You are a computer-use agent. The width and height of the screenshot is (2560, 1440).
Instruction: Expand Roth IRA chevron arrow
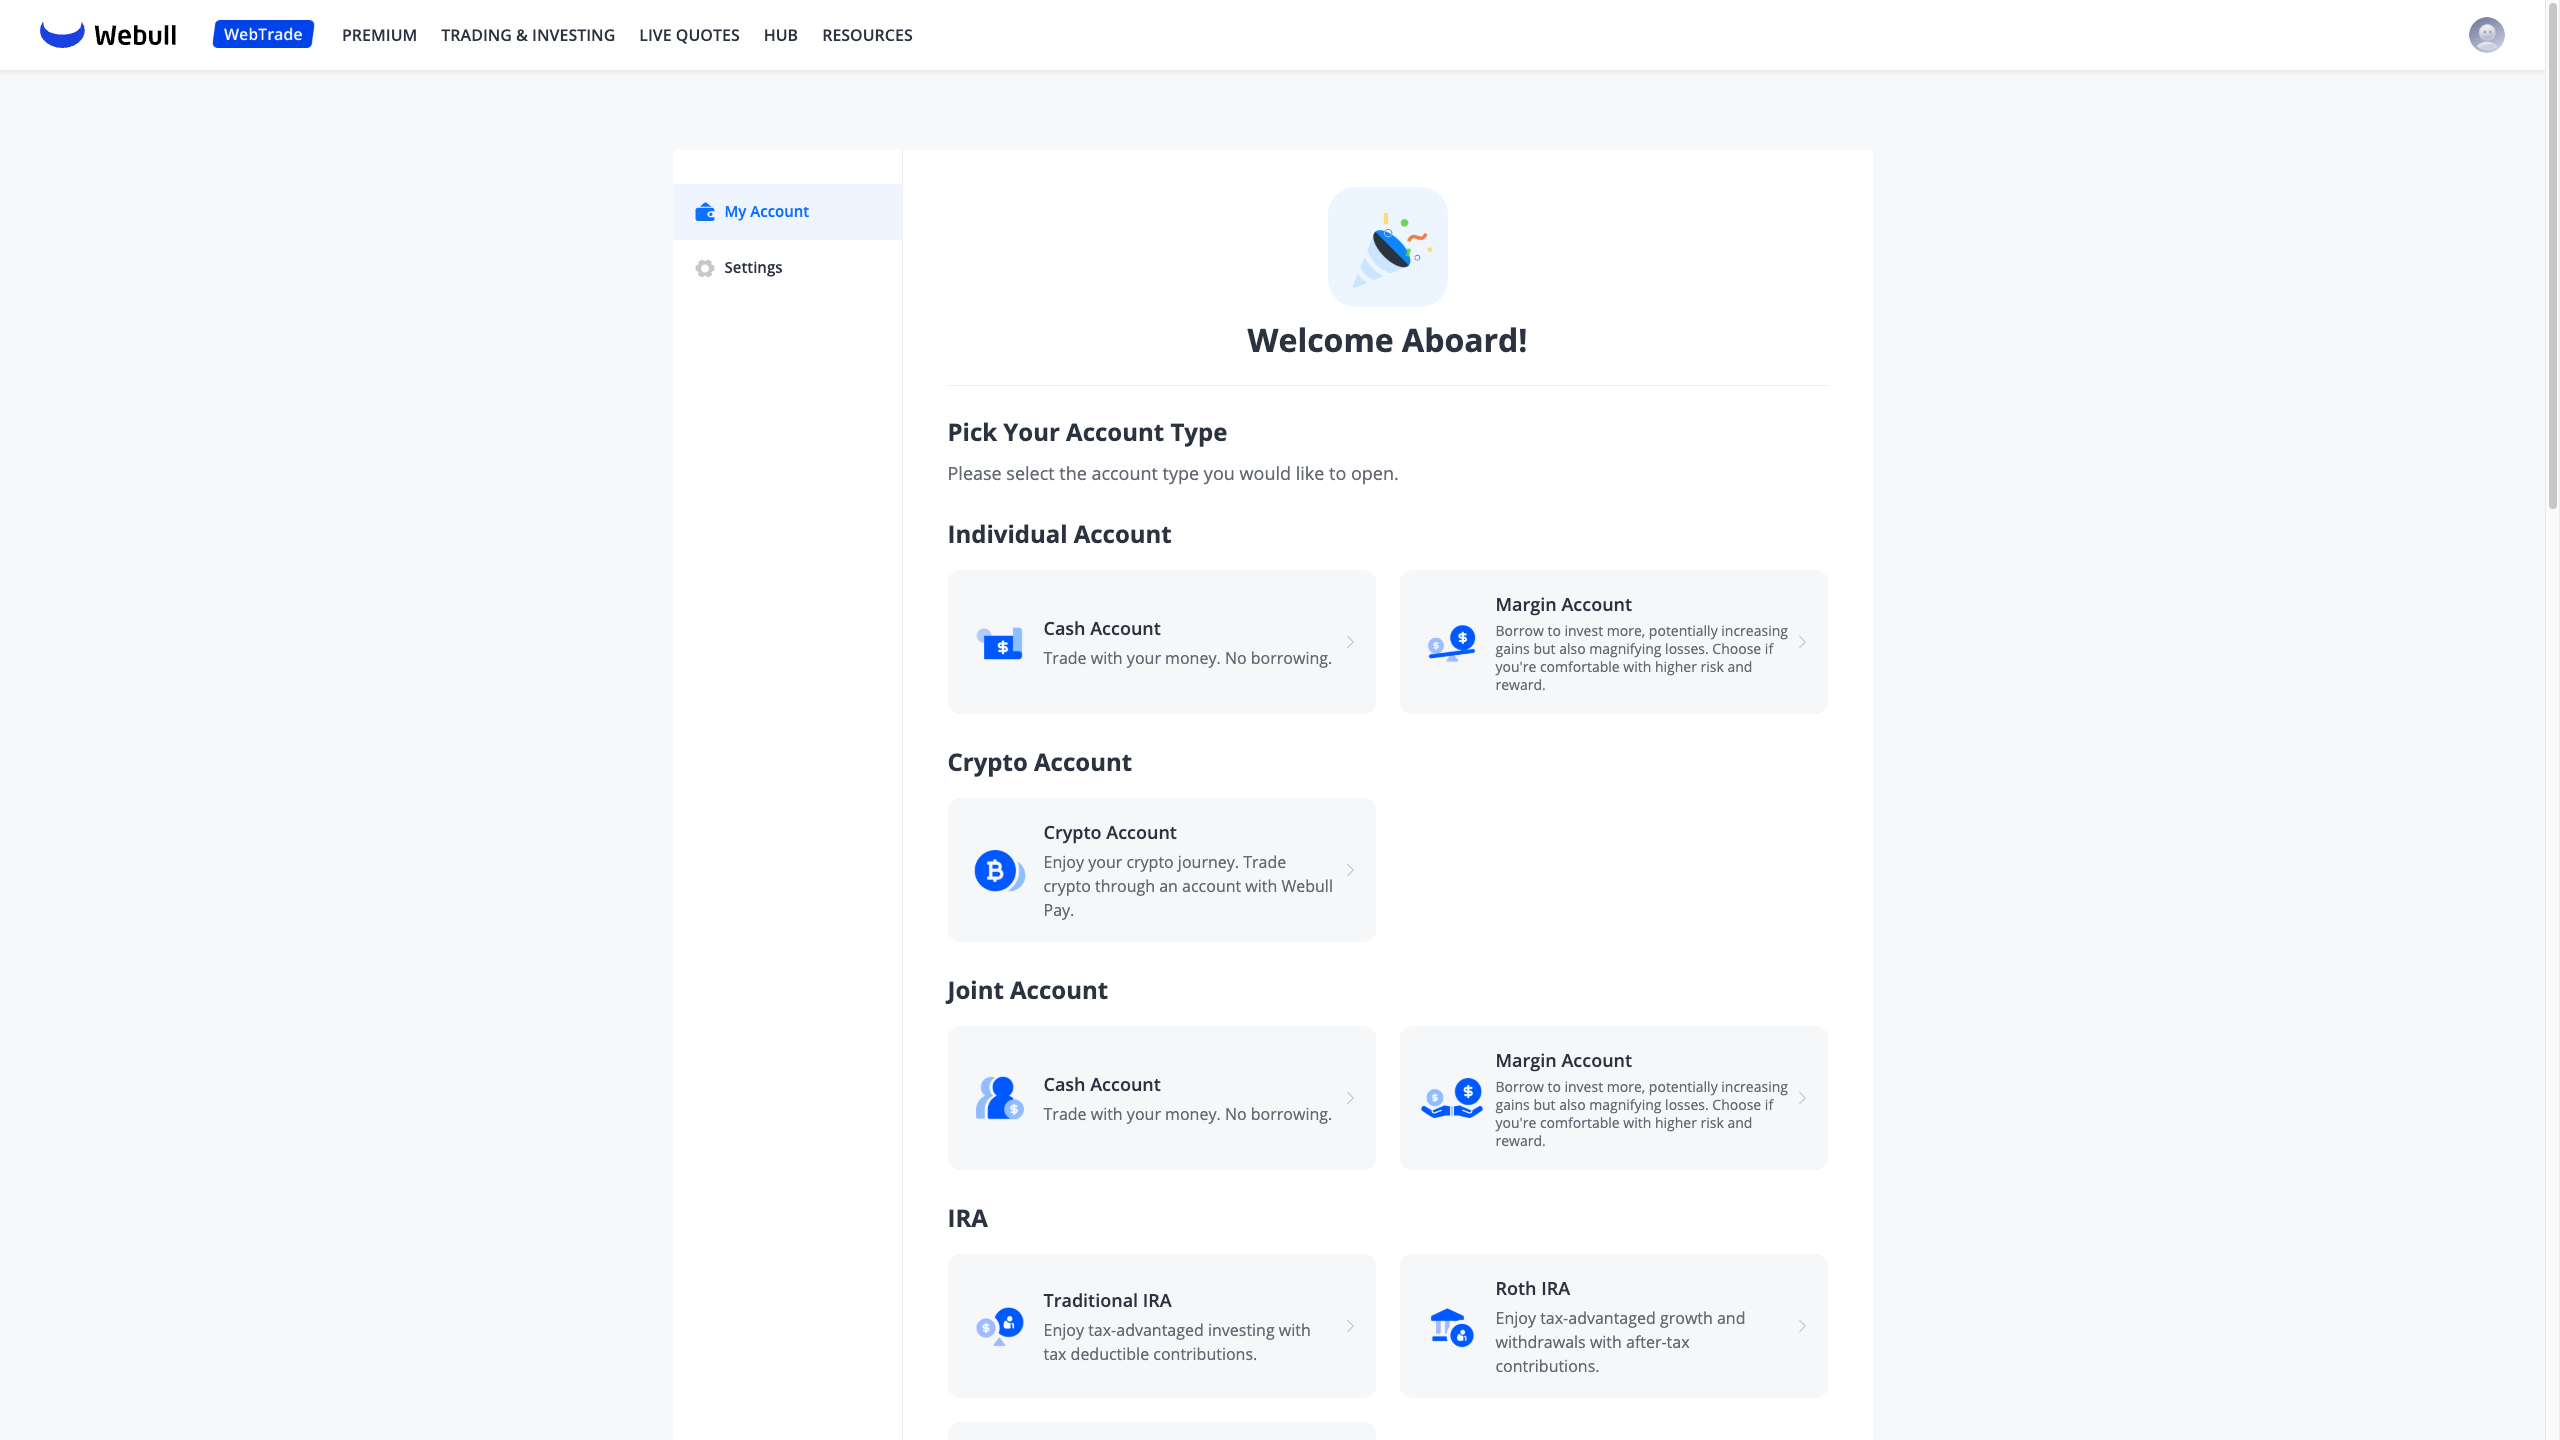1802,1326
